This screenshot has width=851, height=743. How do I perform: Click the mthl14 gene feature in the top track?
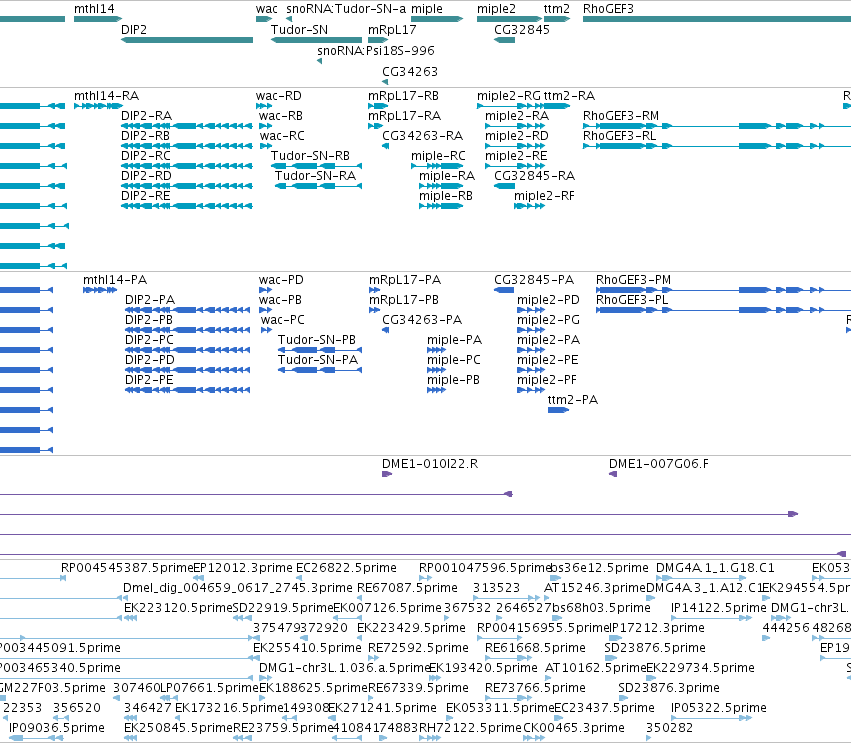[x=98, y=19]
